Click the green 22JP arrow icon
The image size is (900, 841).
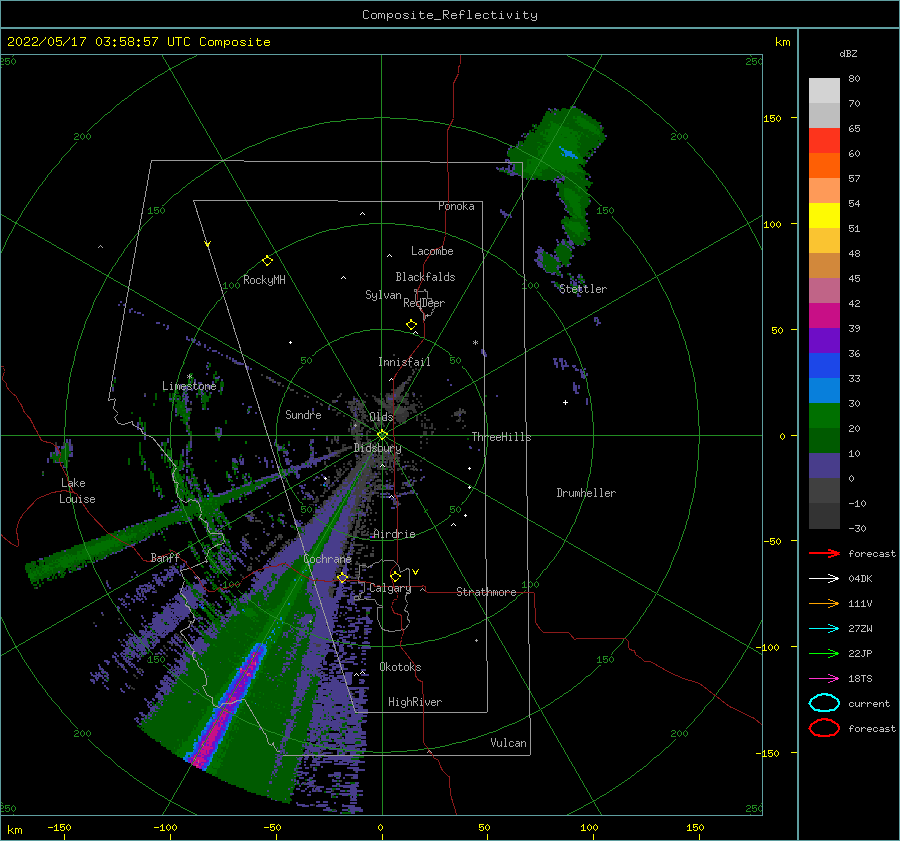pyautogui.click(x=824, y=653)
